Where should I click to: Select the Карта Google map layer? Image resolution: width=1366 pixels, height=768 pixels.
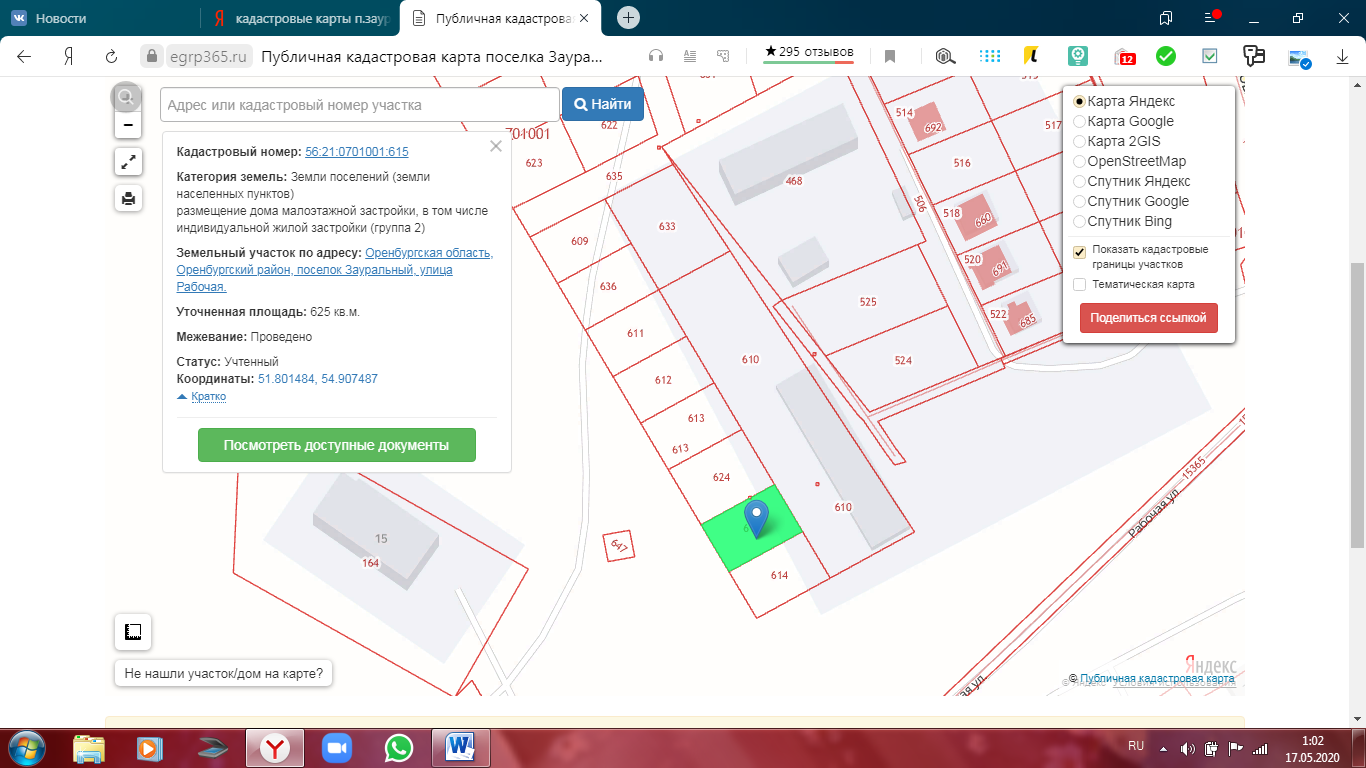1080,121
